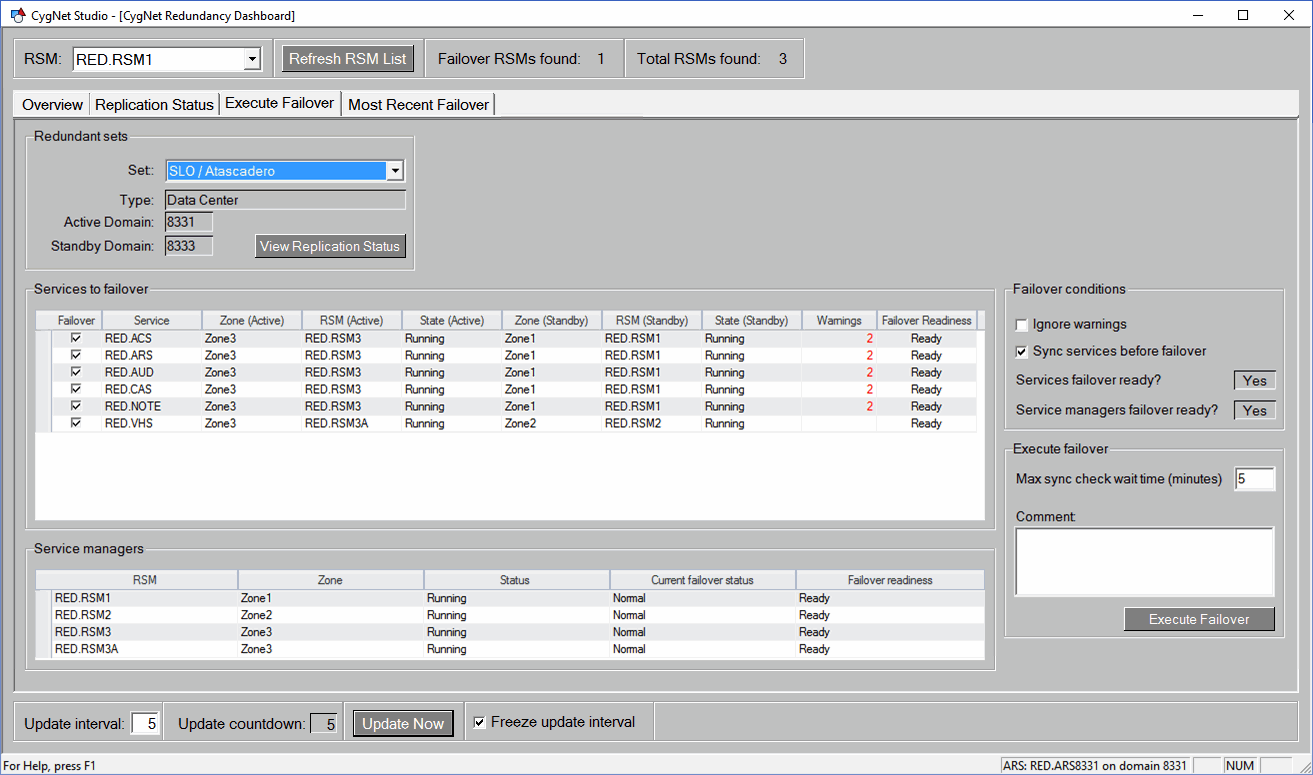Disable Sync services before failover
1313x775 pixels.
(x=1022, y=352)
